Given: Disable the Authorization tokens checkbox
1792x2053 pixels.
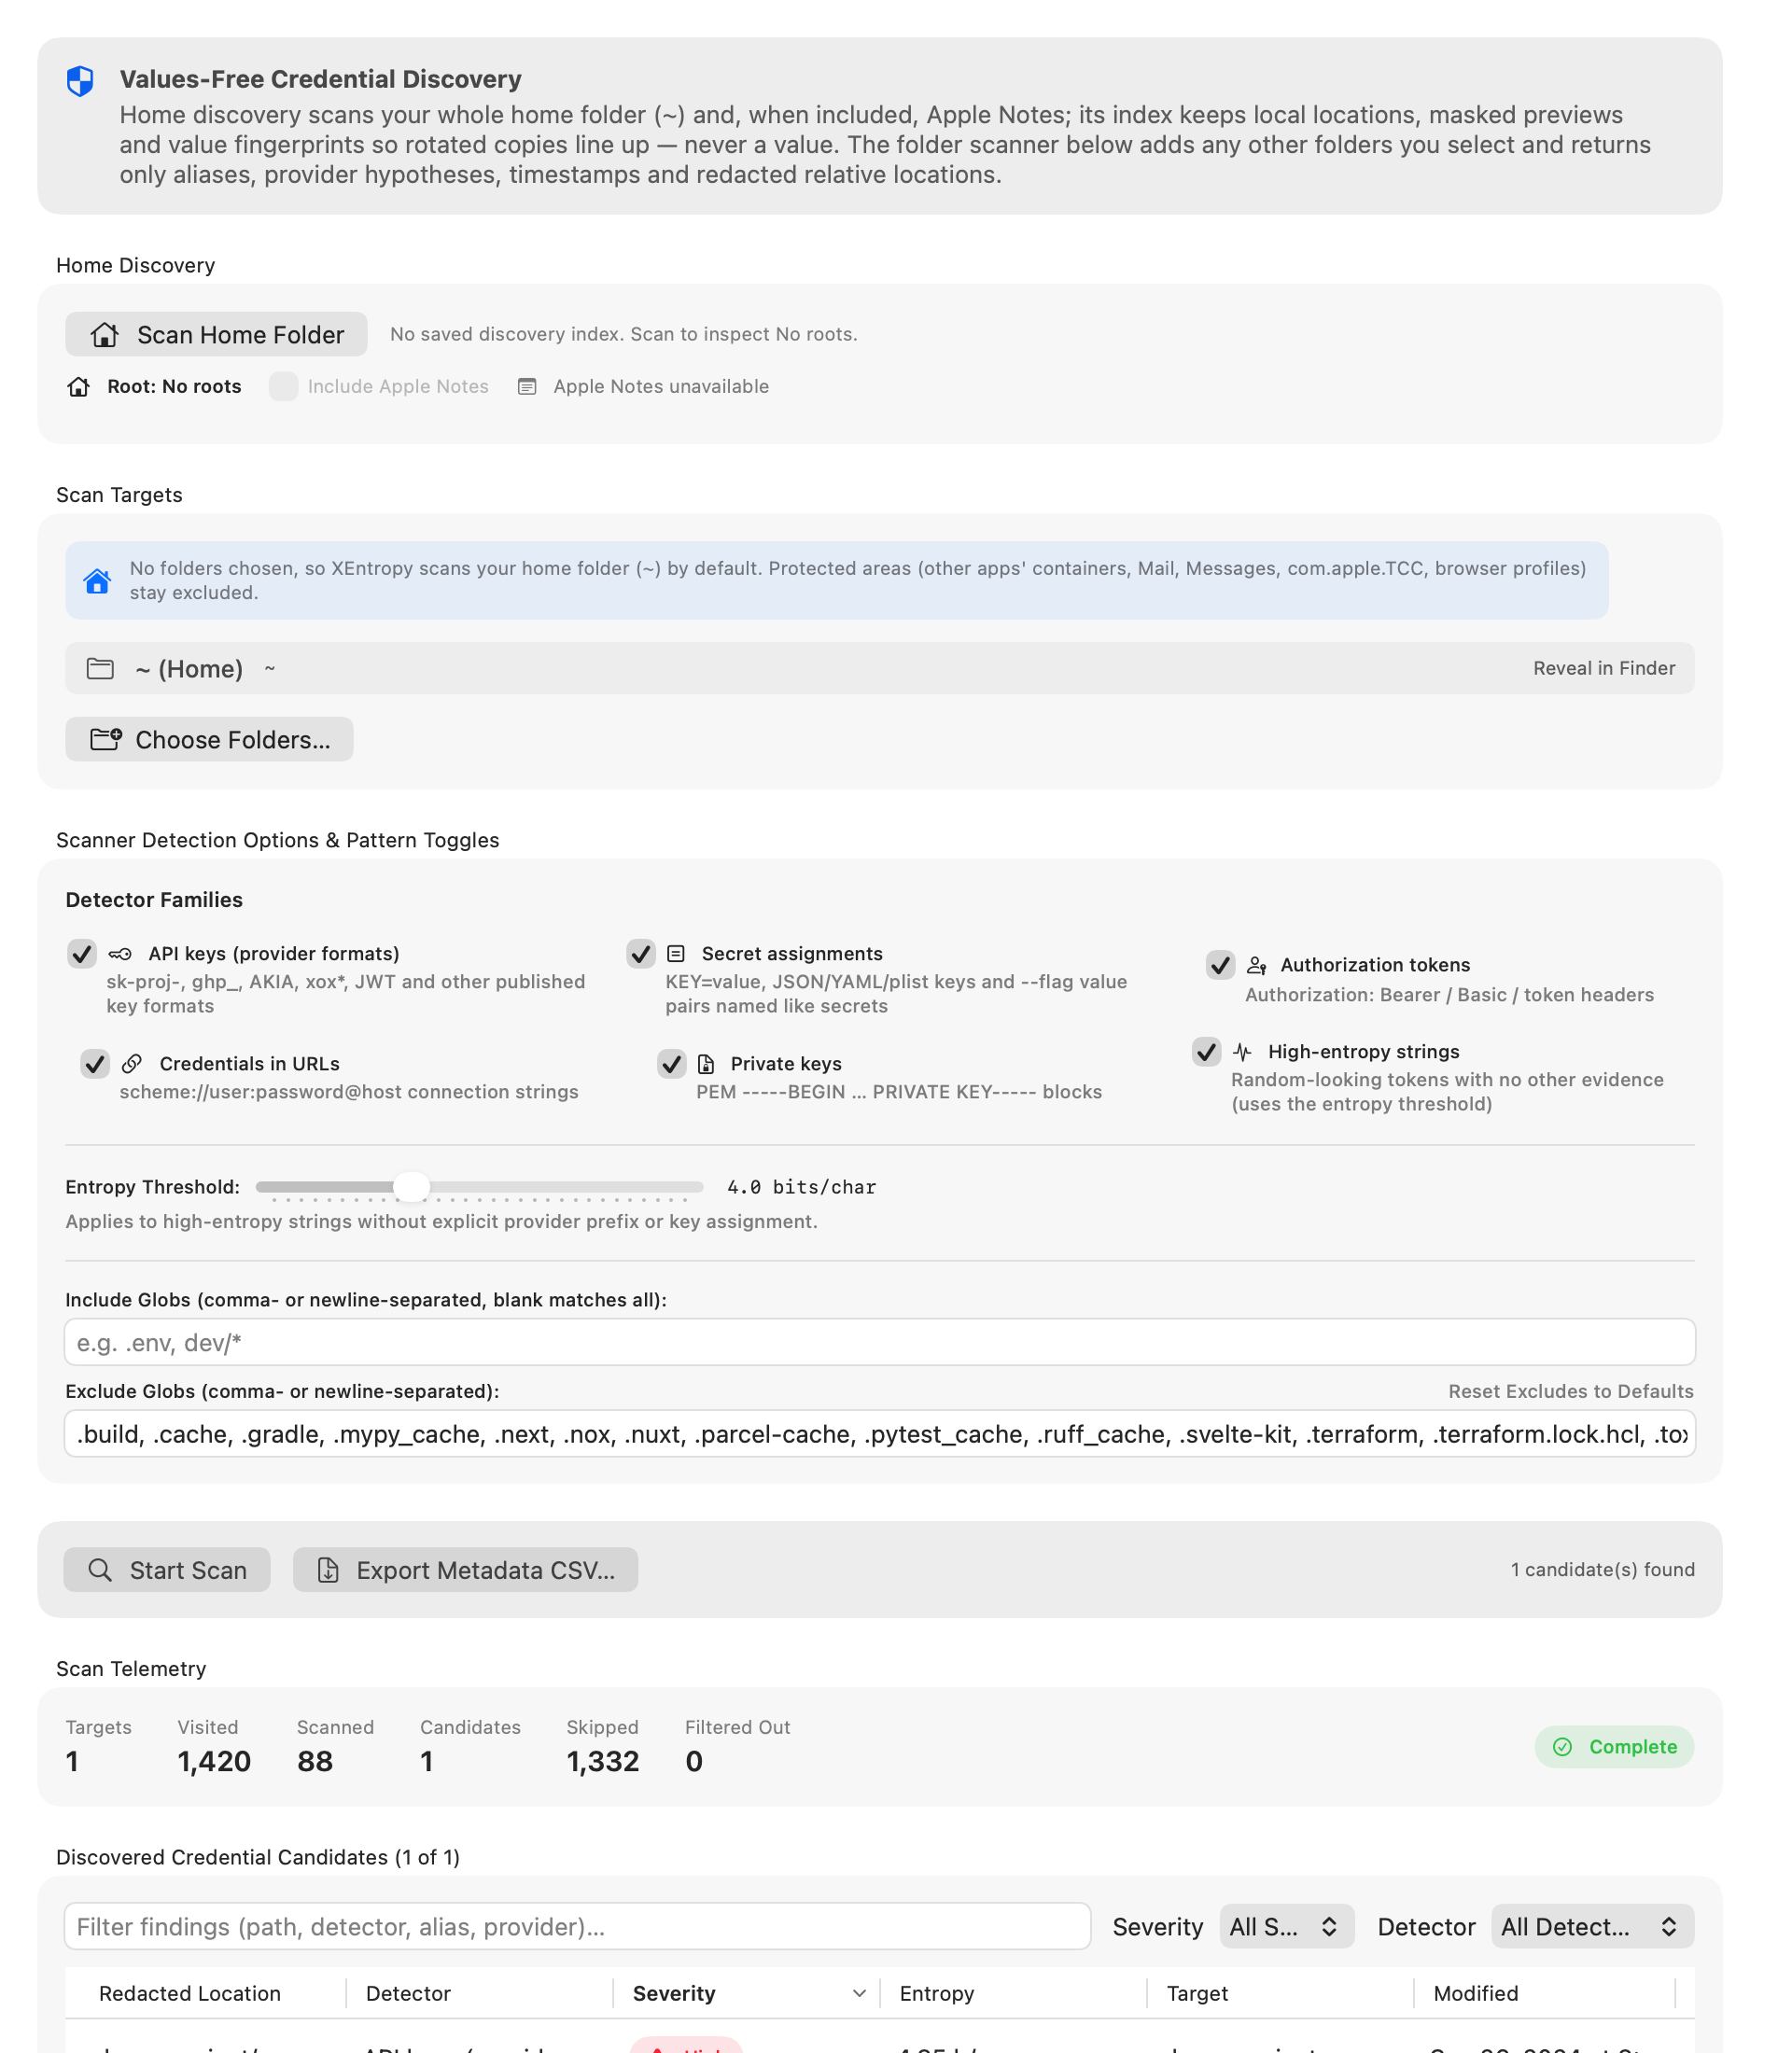Looking at the screenshot, I should [1220, 965].
